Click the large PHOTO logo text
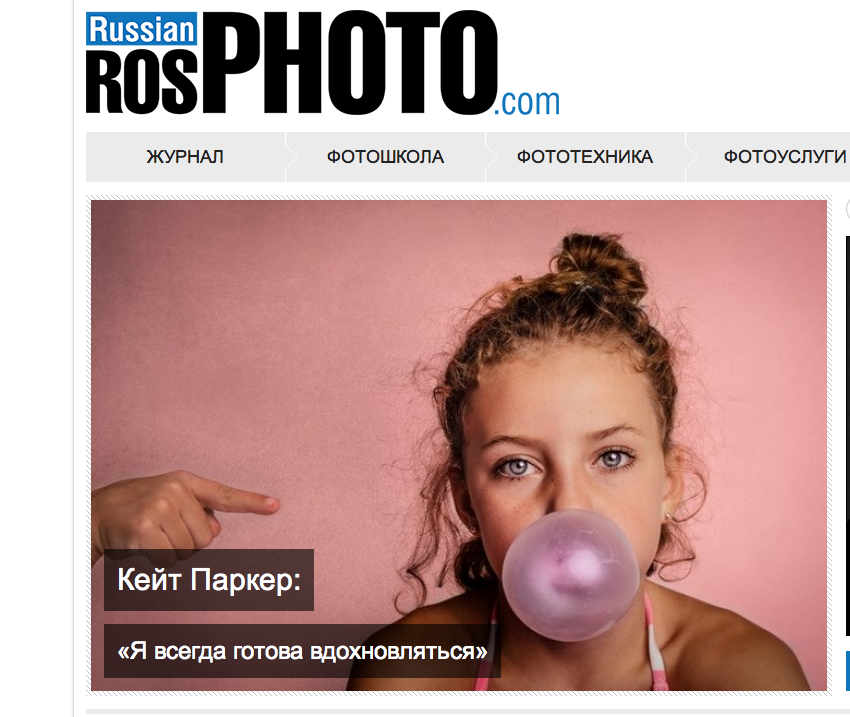The width and height of the screenshot is (850, 717). tap(350, 61)
